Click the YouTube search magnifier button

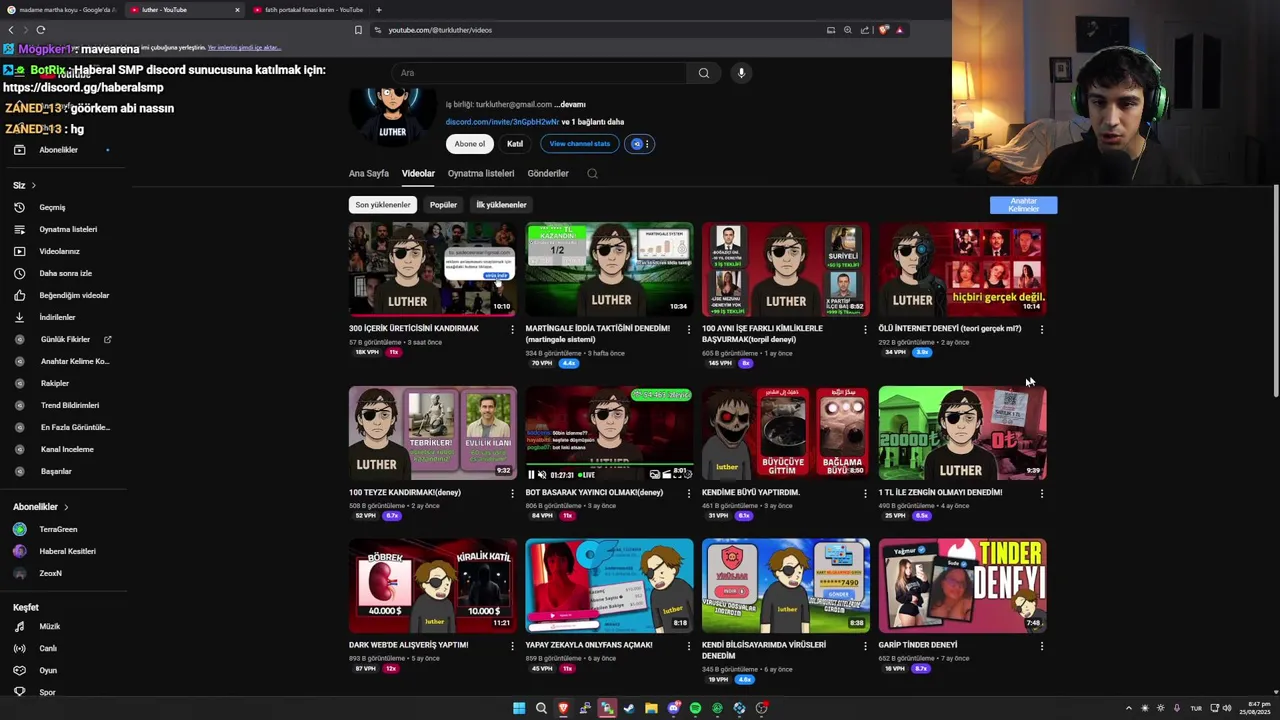pyautogui.click(x=704, y=73)
